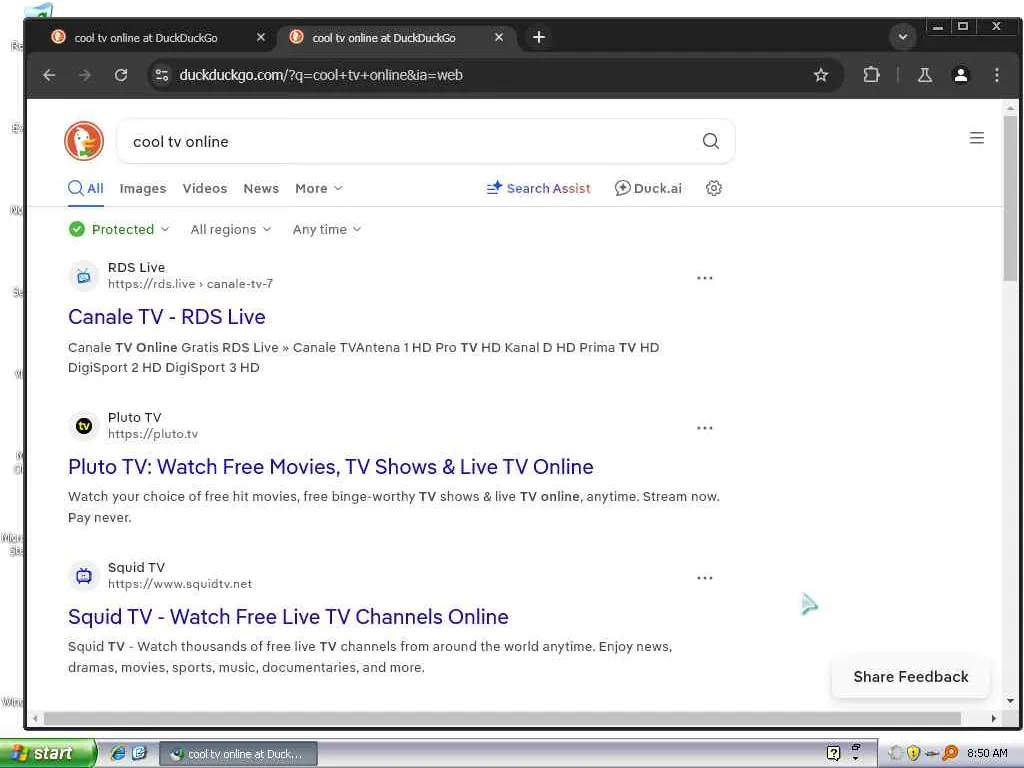Bookmark this page with the star icon
Viewport: 1024px width, 768px height.
(821, 75)
